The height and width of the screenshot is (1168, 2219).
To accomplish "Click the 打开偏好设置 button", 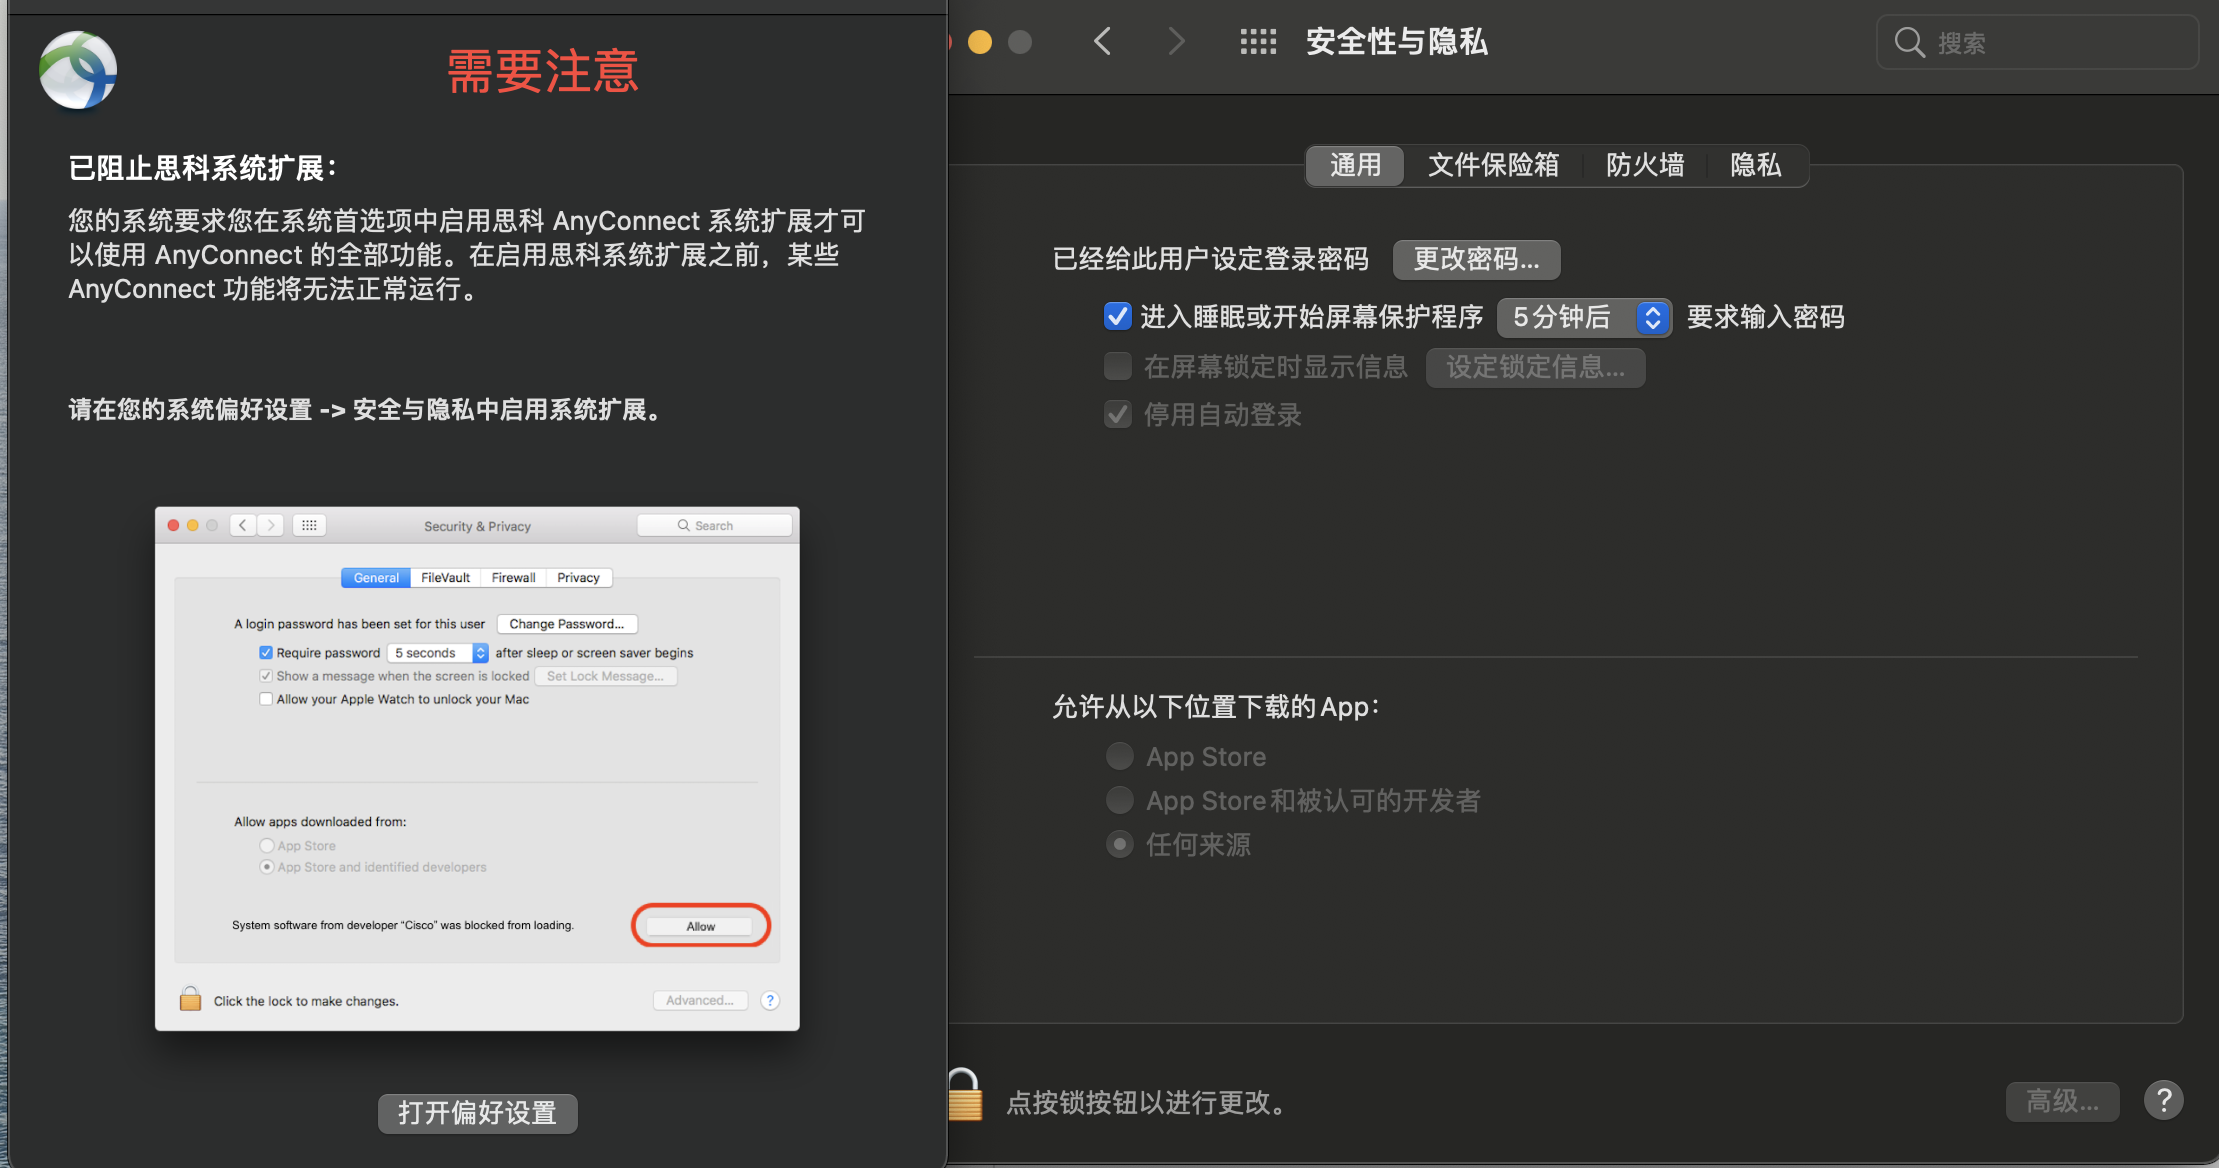I will pyautogui.click(x=477, y=1113).
